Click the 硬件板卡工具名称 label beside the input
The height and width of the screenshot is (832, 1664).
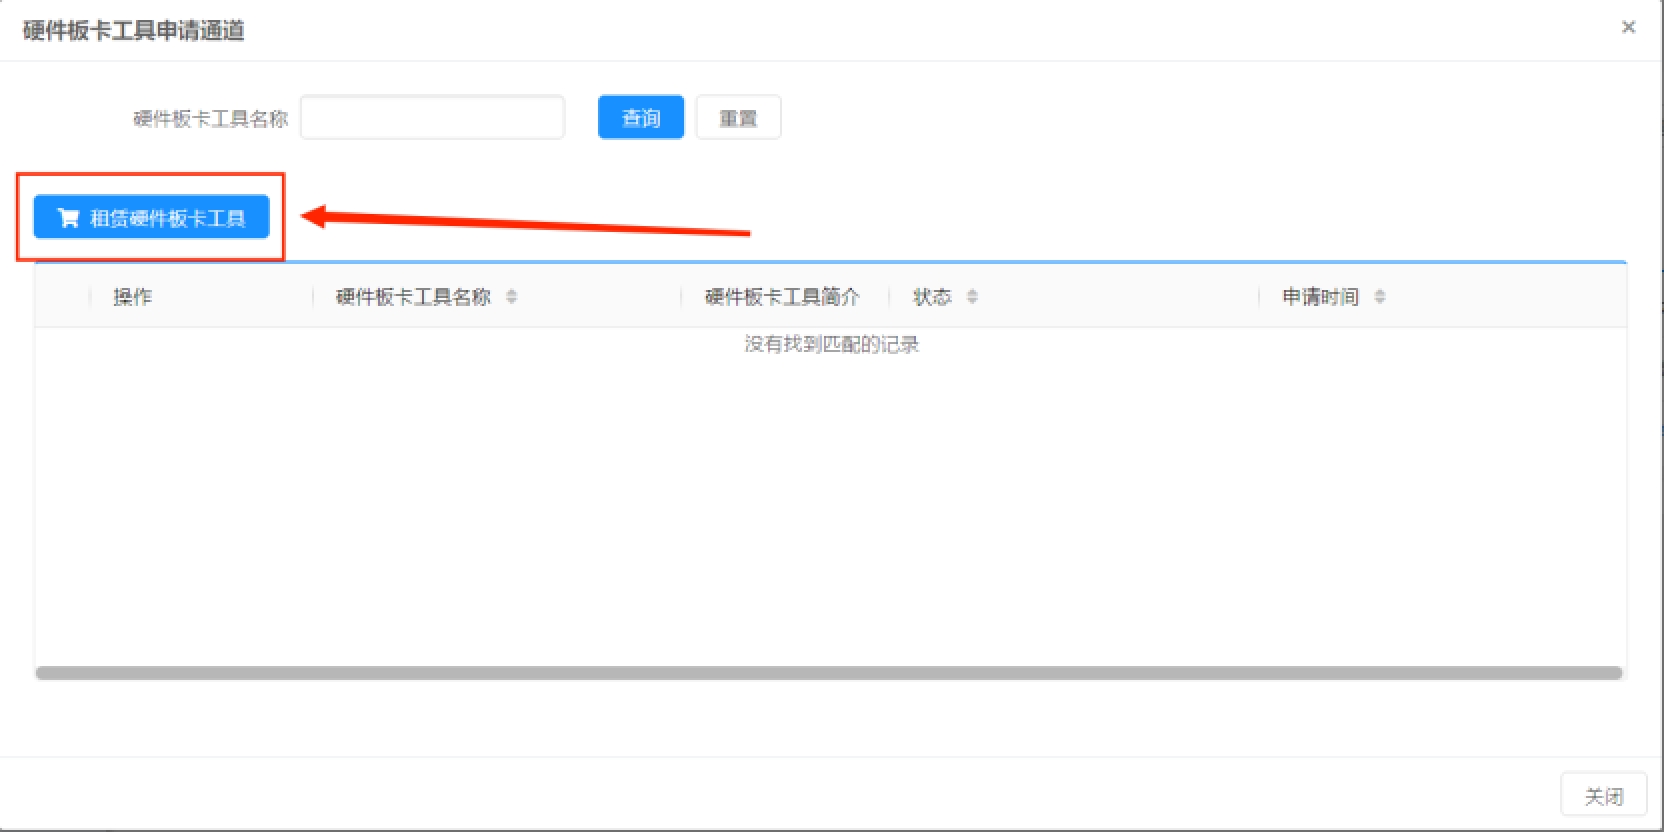click(210, 119)
